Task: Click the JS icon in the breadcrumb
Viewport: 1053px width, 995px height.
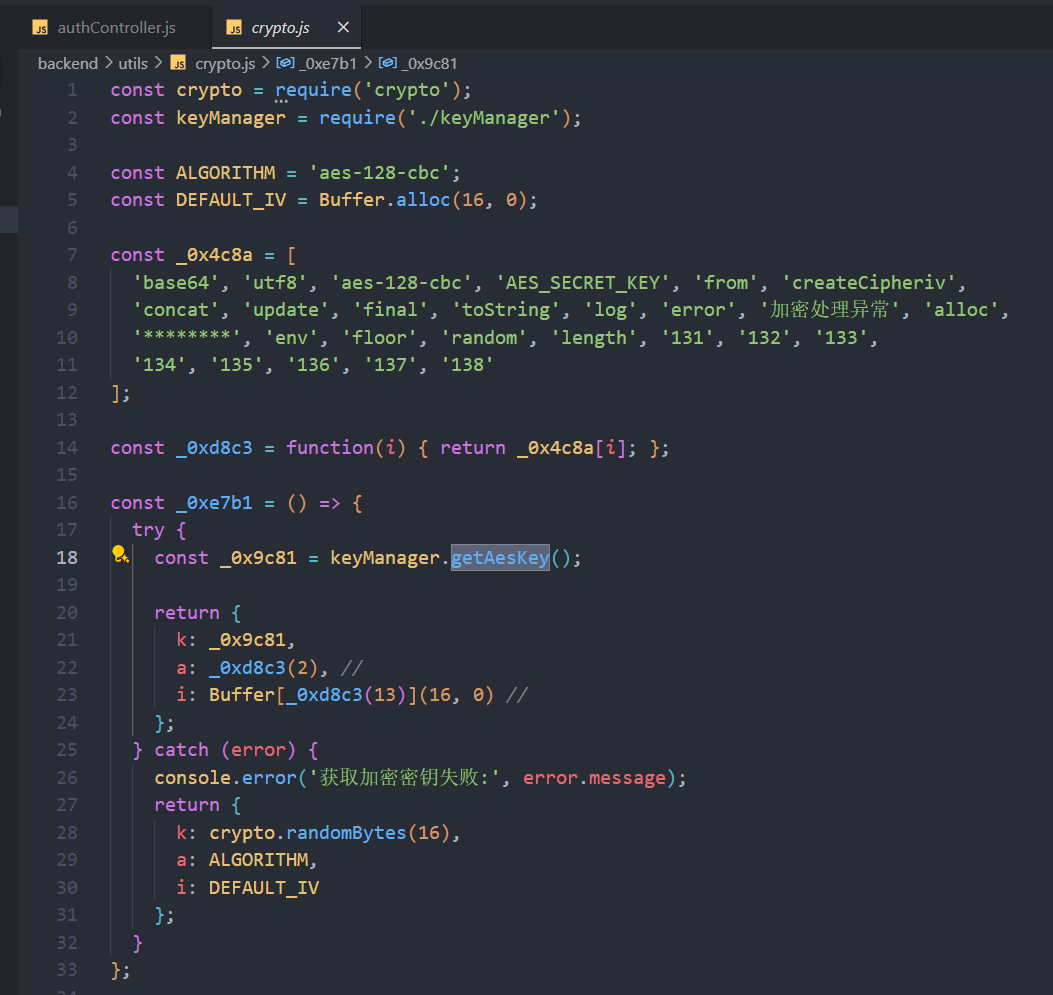Action: coord(178,63)
